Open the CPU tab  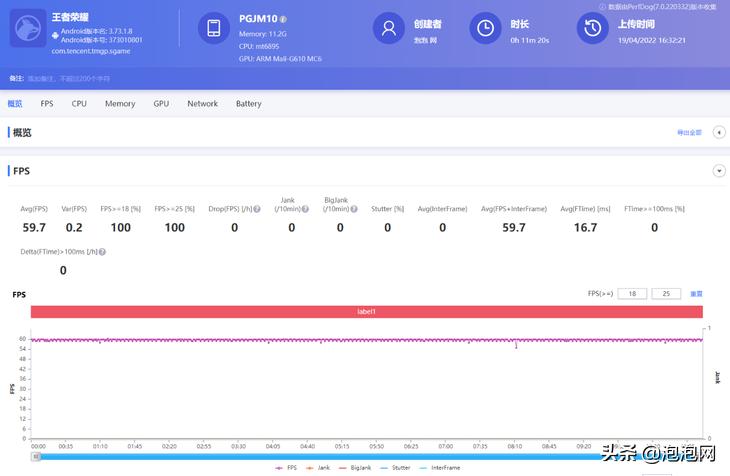[79, 104]
